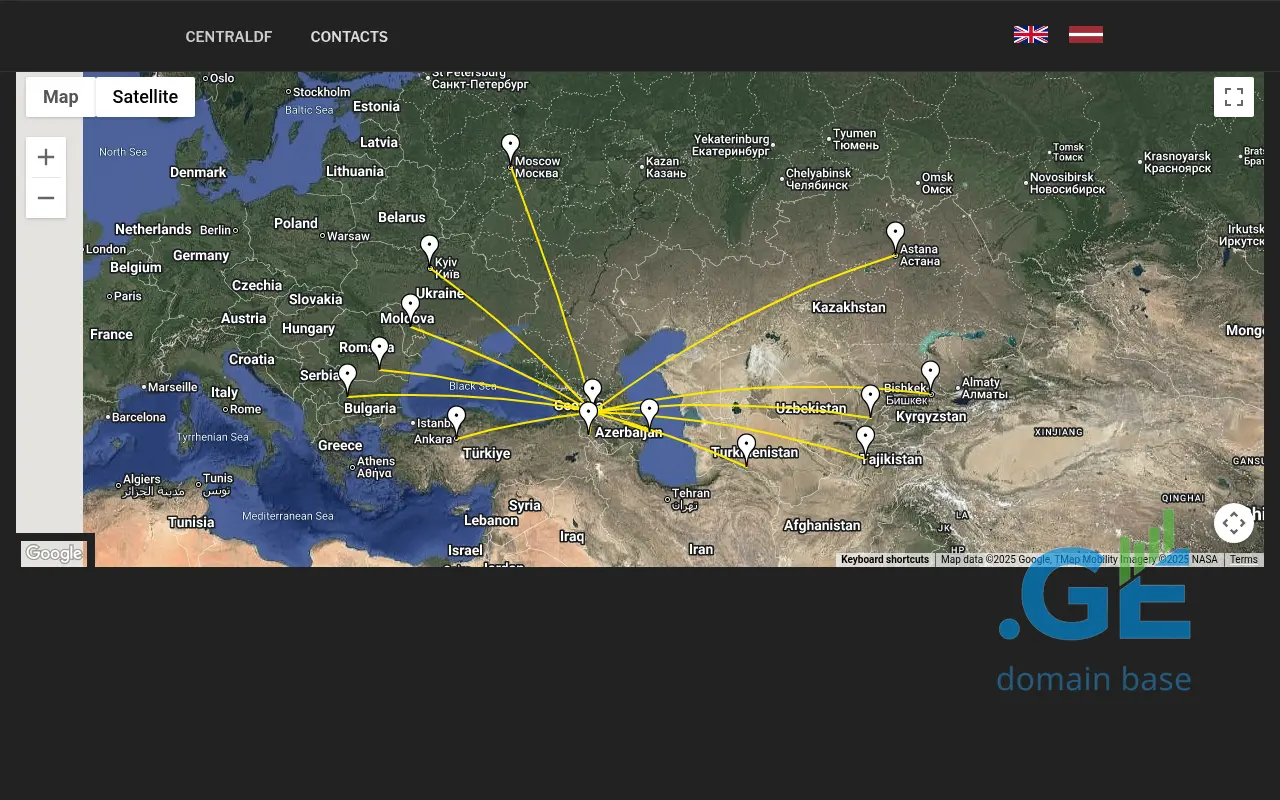Image resolution: width=1280 pixels, height=800 pixels.
Task: Zoom out of the map
Action: [x=46, y=198]
